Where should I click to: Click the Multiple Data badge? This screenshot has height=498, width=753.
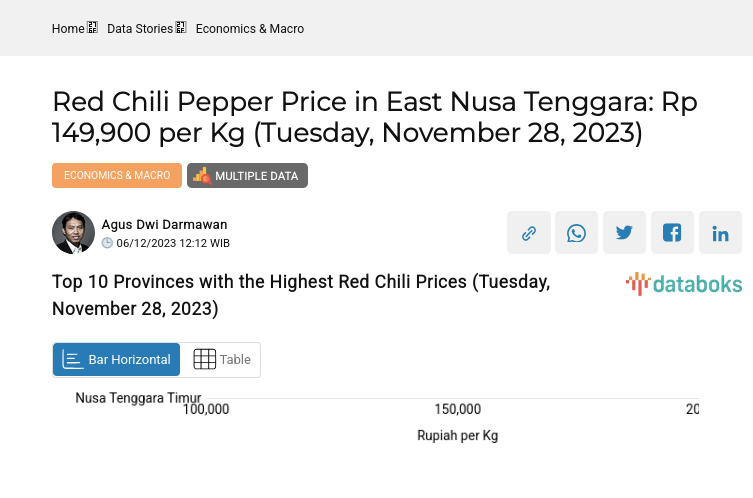click(x=247, y=176)
